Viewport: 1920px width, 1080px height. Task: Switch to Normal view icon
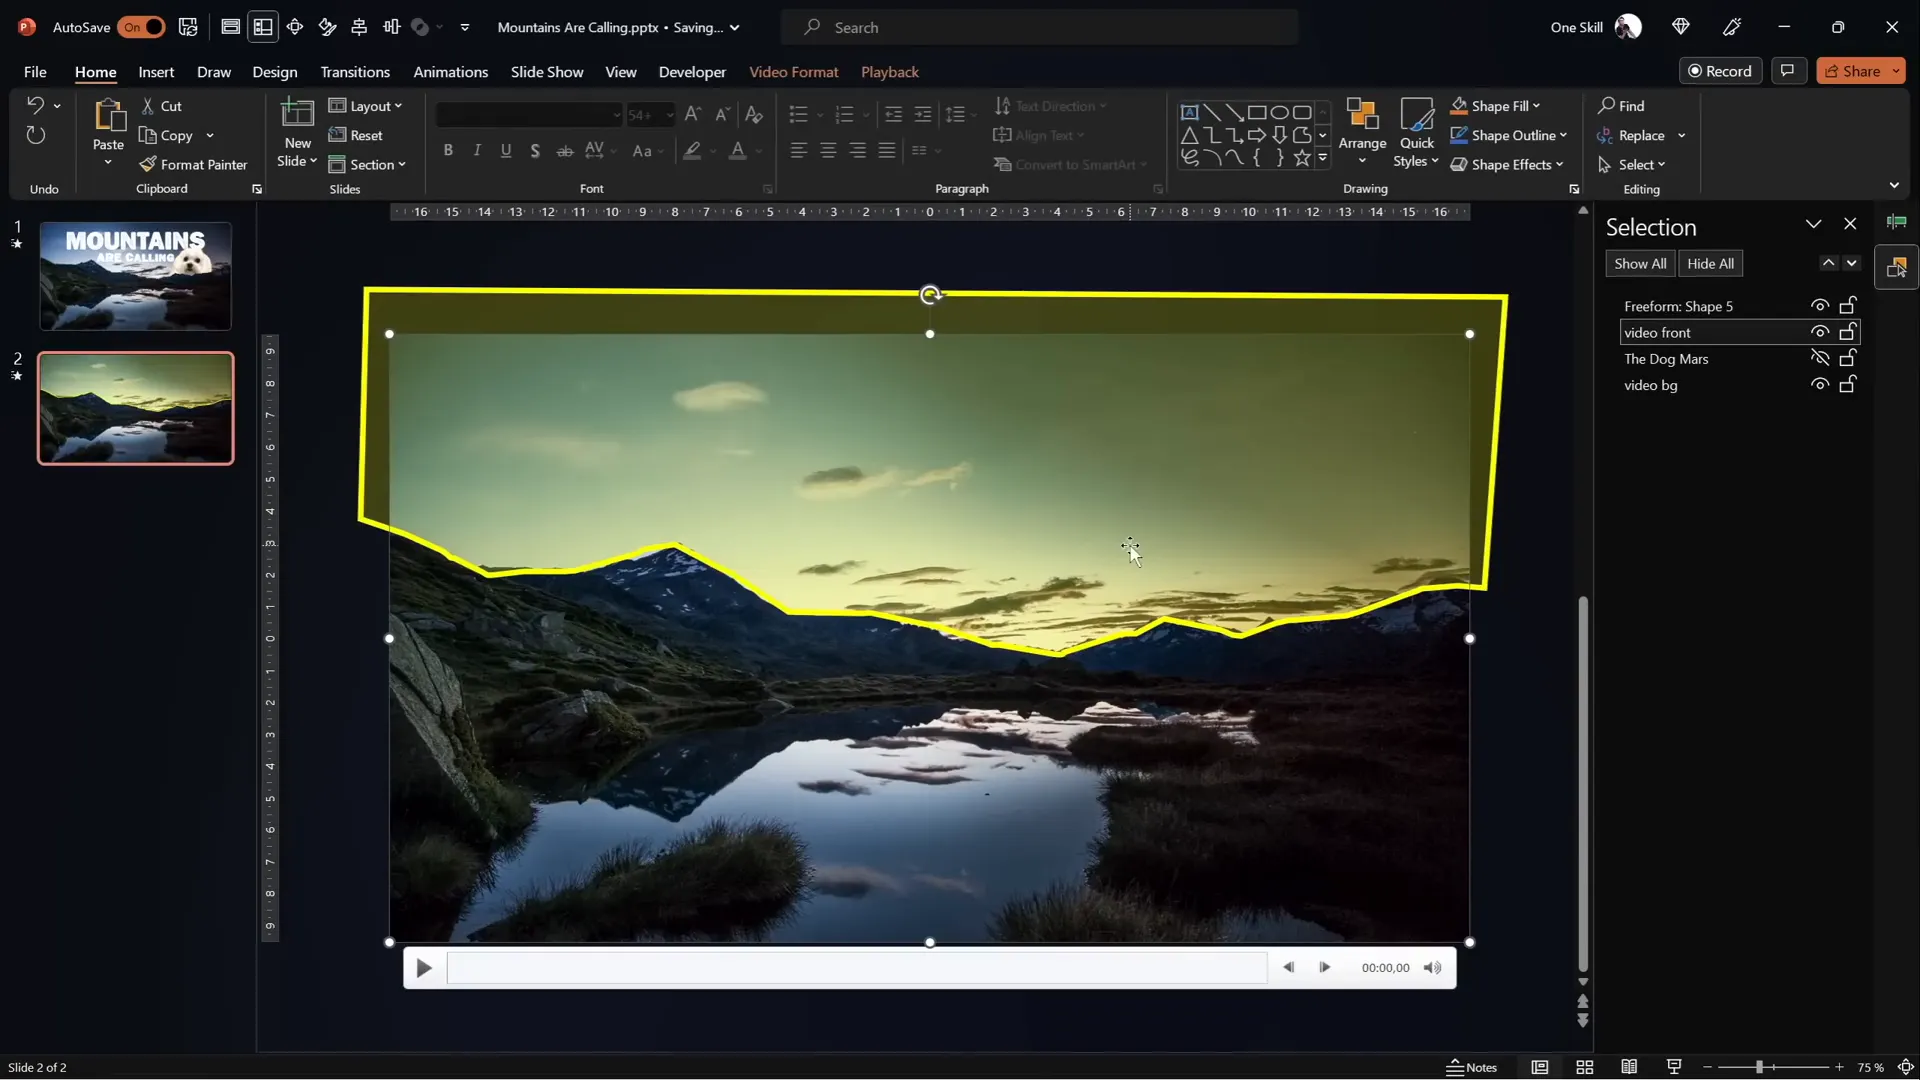(x=1540, y=1067)
